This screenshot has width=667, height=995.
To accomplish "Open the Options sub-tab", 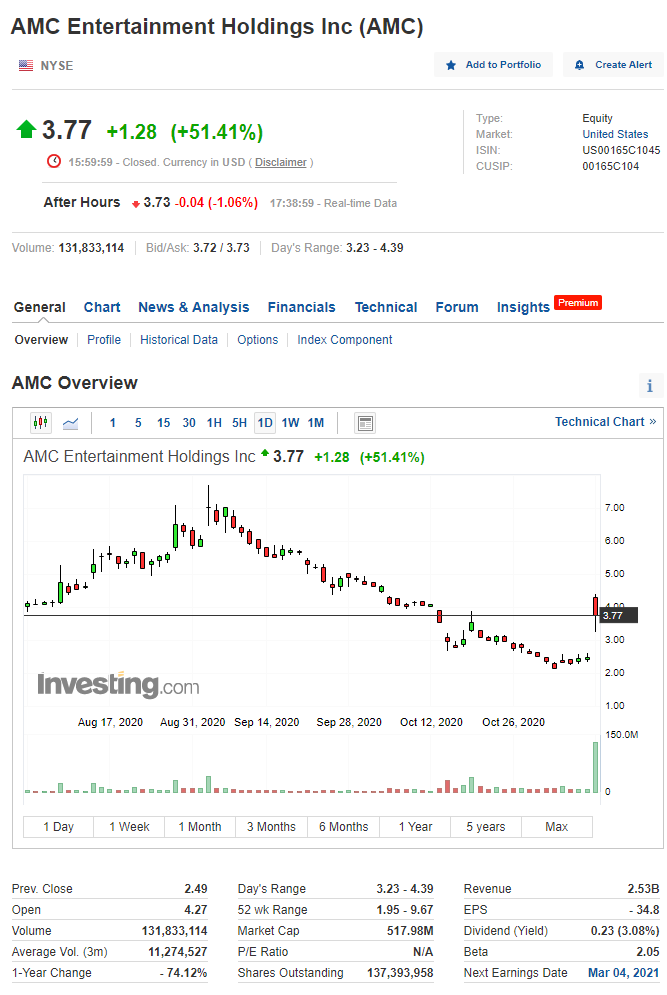I will [258, 339].
